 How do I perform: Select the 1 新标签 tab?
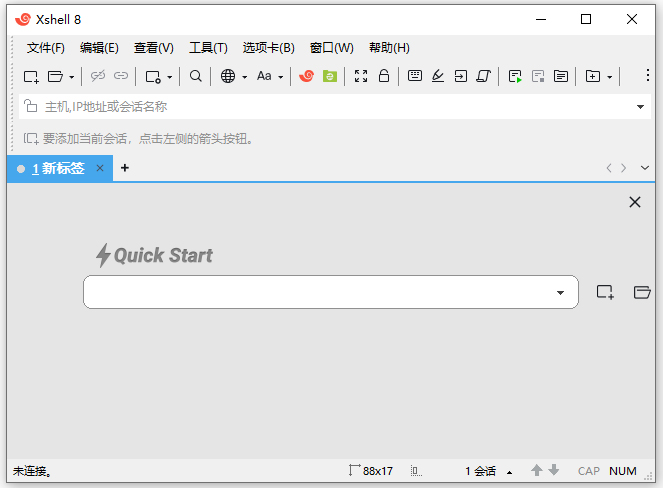60,168
